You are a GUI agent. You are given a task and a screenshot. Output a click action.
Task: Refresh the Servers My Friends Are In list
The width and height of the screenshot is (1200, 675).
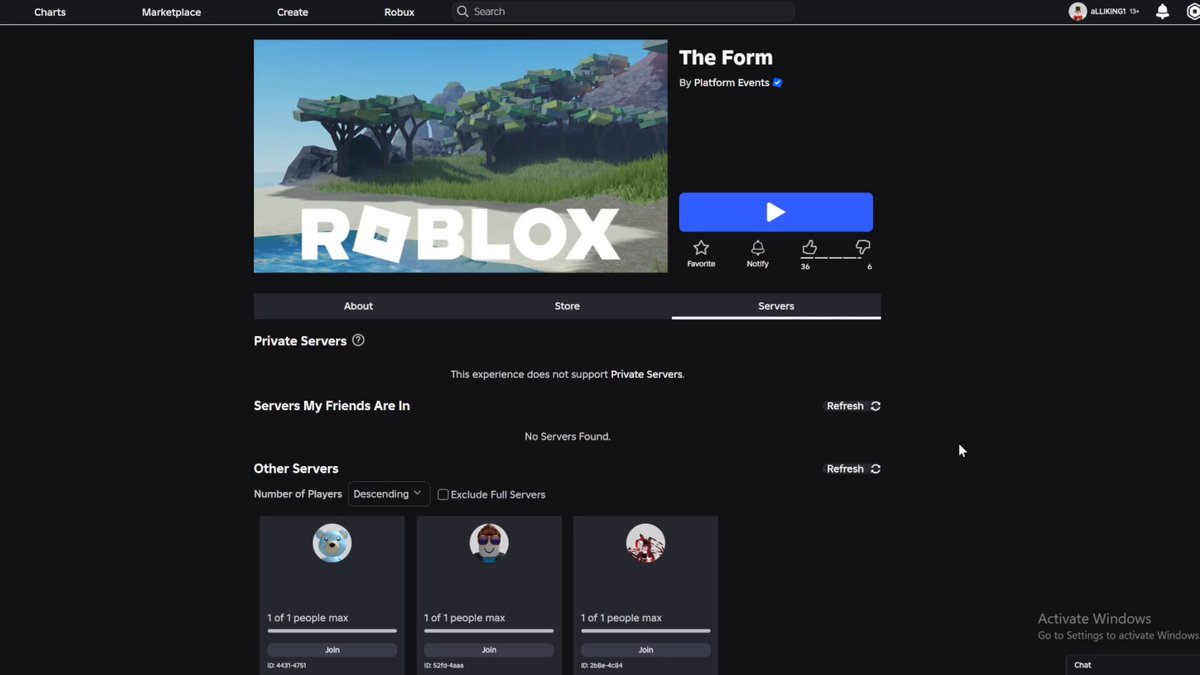click(853, 406)
